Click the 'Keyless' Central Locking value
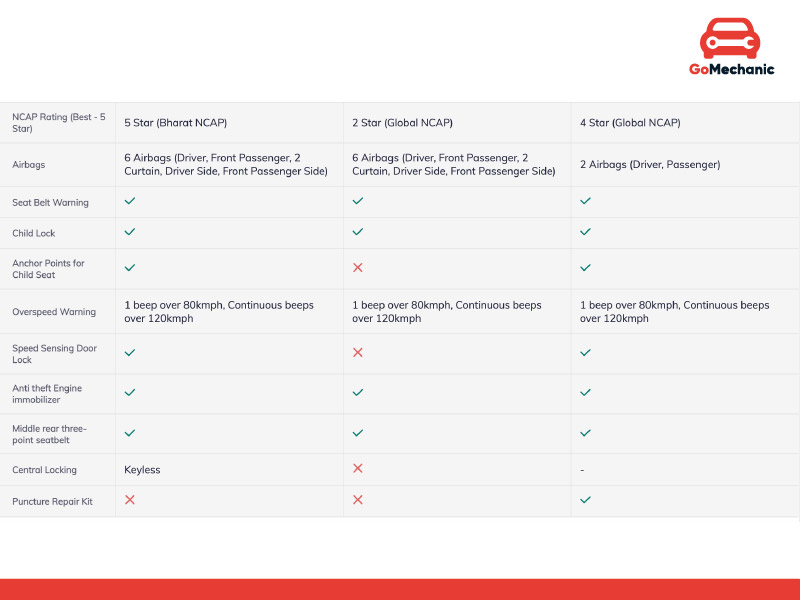This screenshot has height=600, width=800. [142, 469]
